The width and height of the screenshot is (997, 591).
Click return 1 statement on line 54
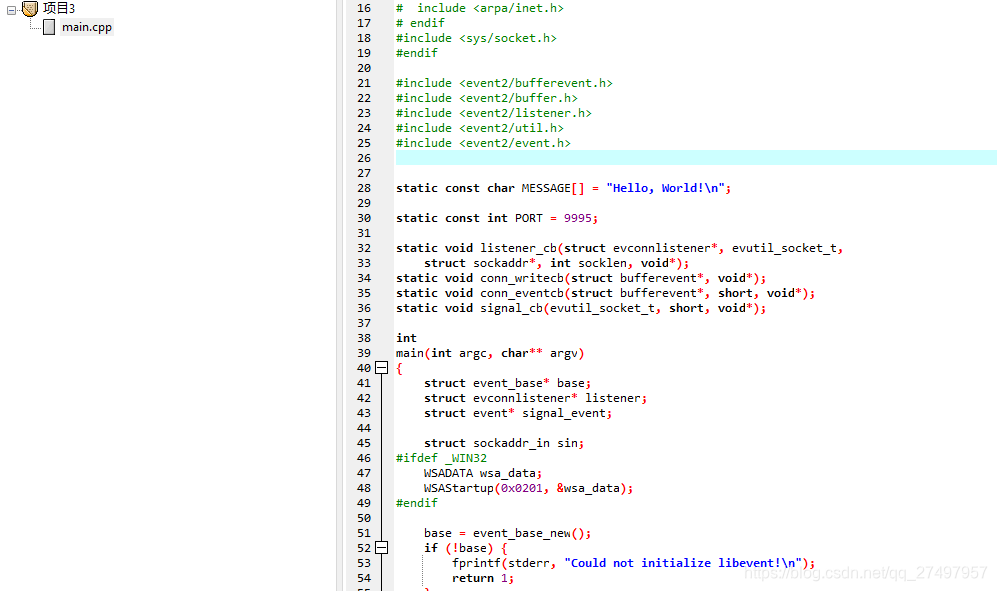point(483,578)
